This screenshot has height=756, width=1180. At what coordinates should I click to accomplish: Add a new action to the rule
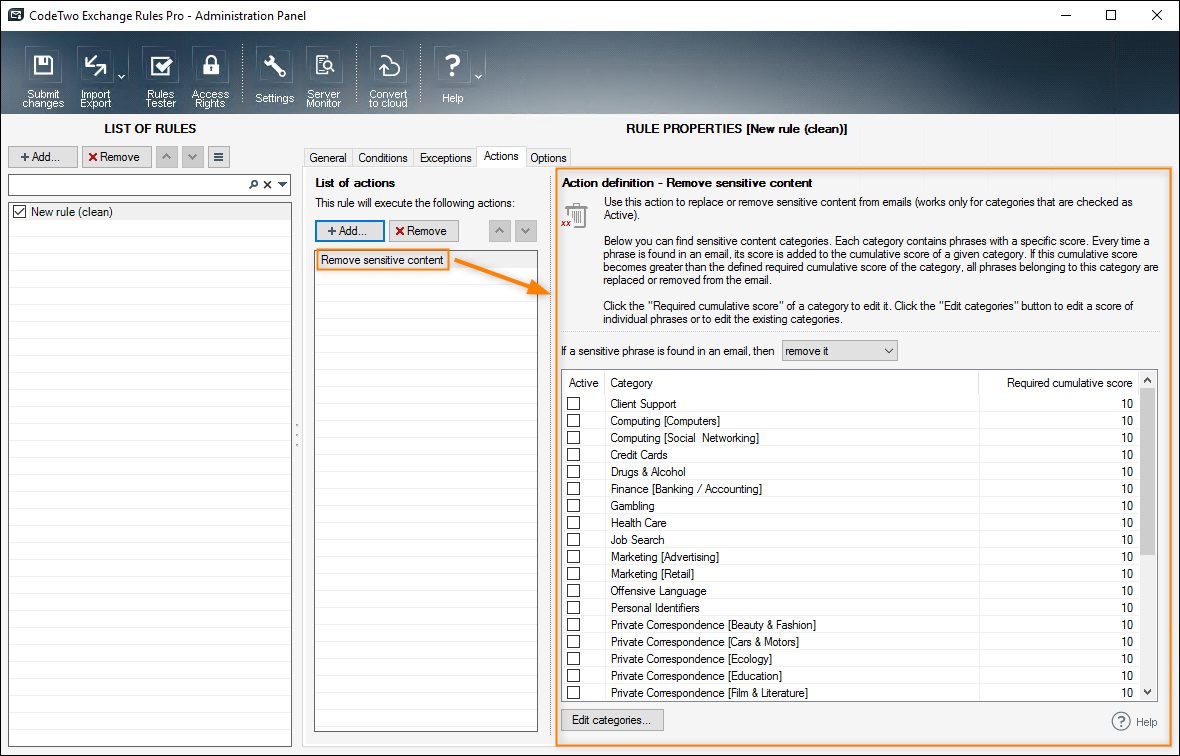pyautogui.click(x=349, y=231)
